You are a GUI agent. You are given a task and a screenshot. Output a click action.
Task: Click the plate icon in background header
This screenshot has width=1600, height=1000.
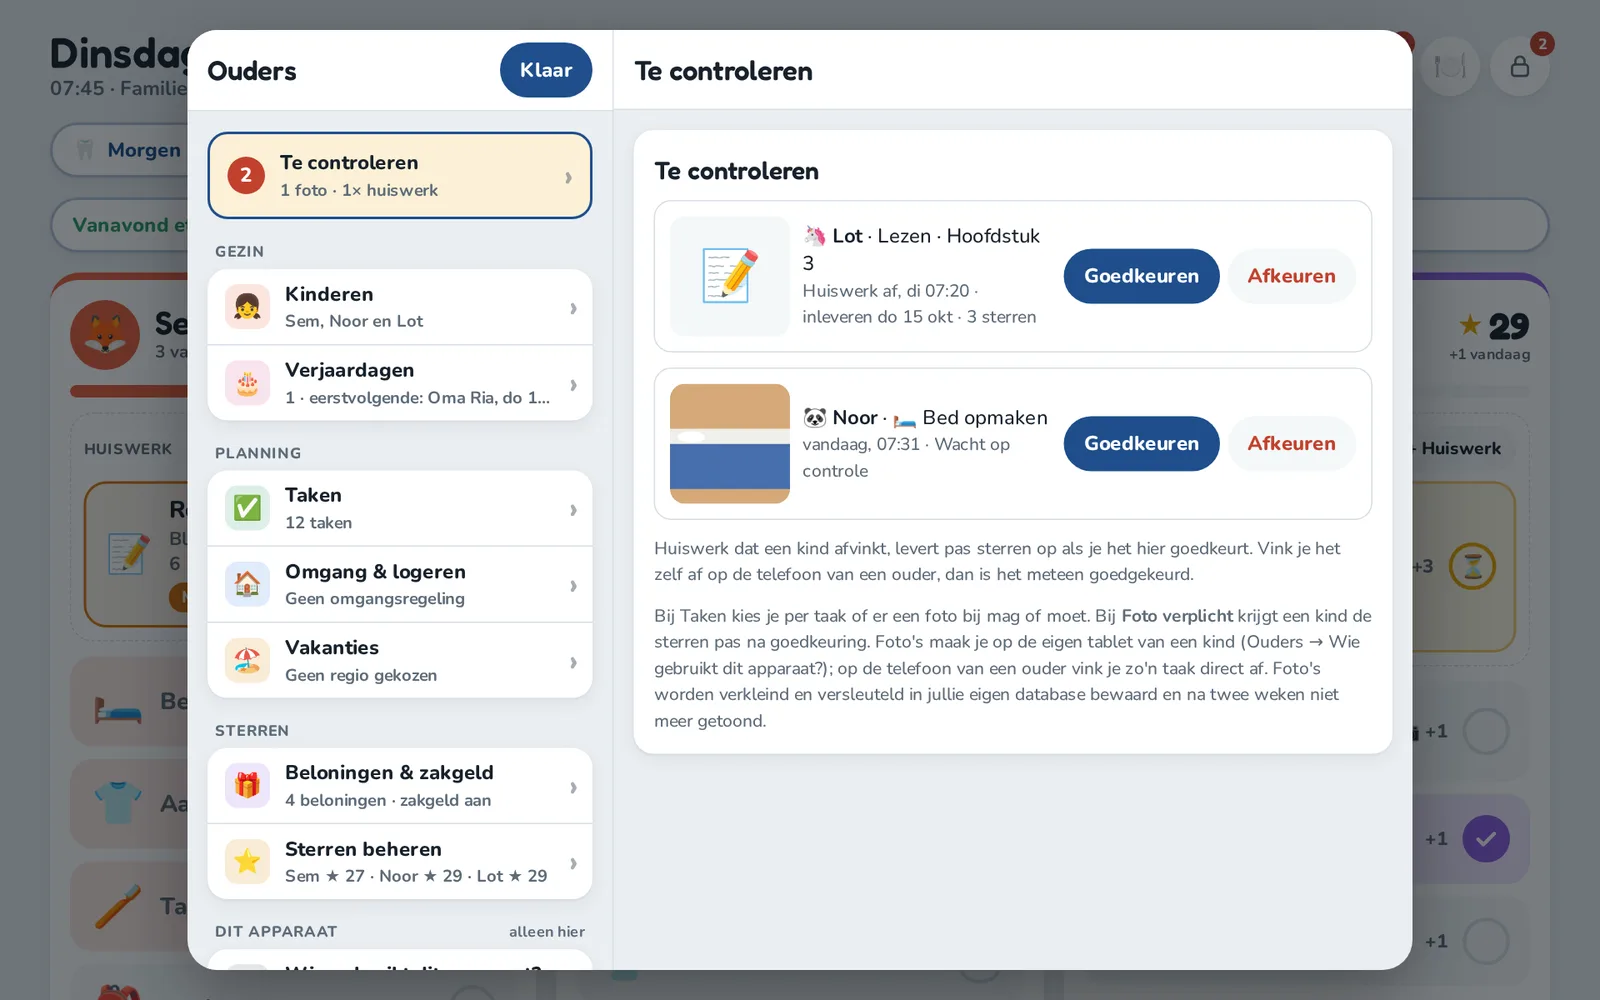pos(1450,67)
